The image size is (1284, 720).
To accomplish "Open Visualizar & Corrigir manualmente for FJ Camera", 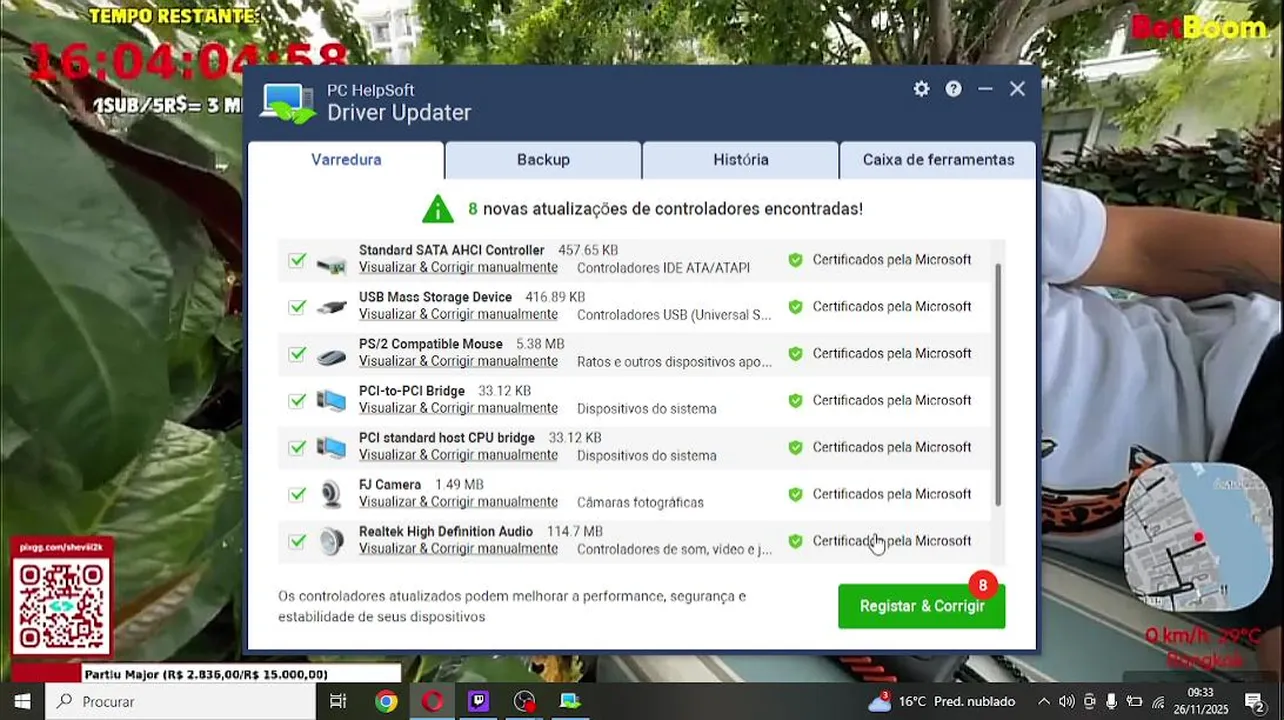I will coord(458,502).
